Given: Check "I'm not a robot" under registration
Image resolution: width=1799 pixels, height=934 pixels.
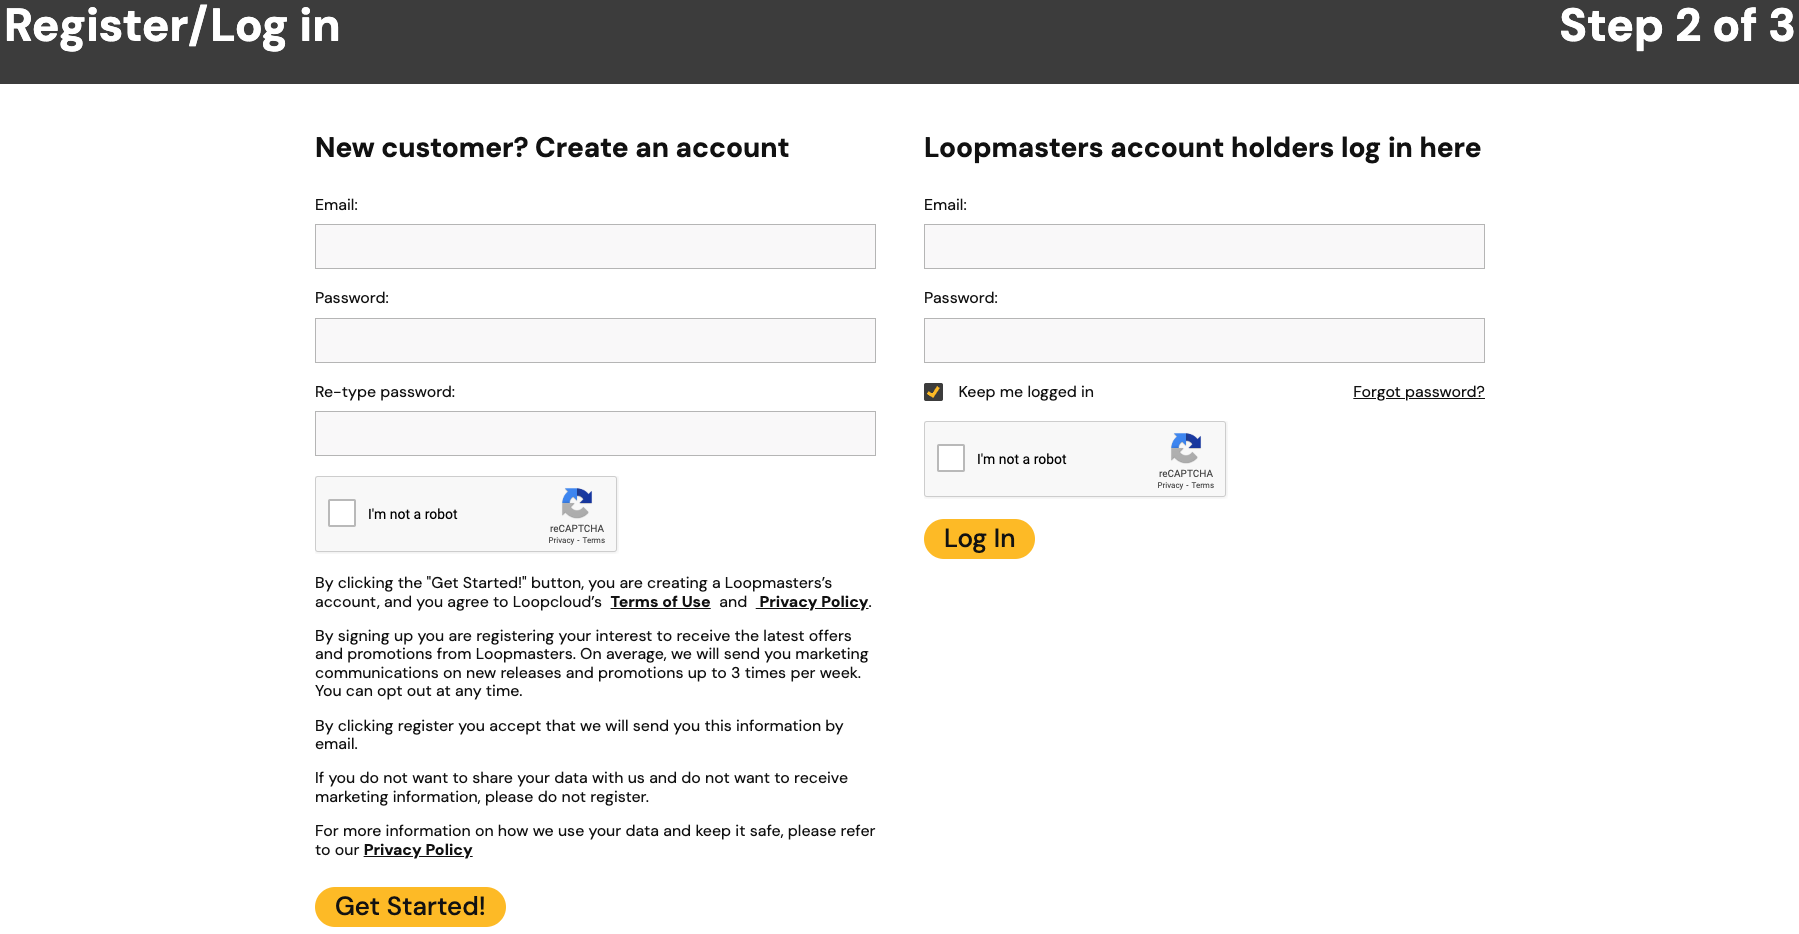Looking at the screenshot, I should pos(342,513).
